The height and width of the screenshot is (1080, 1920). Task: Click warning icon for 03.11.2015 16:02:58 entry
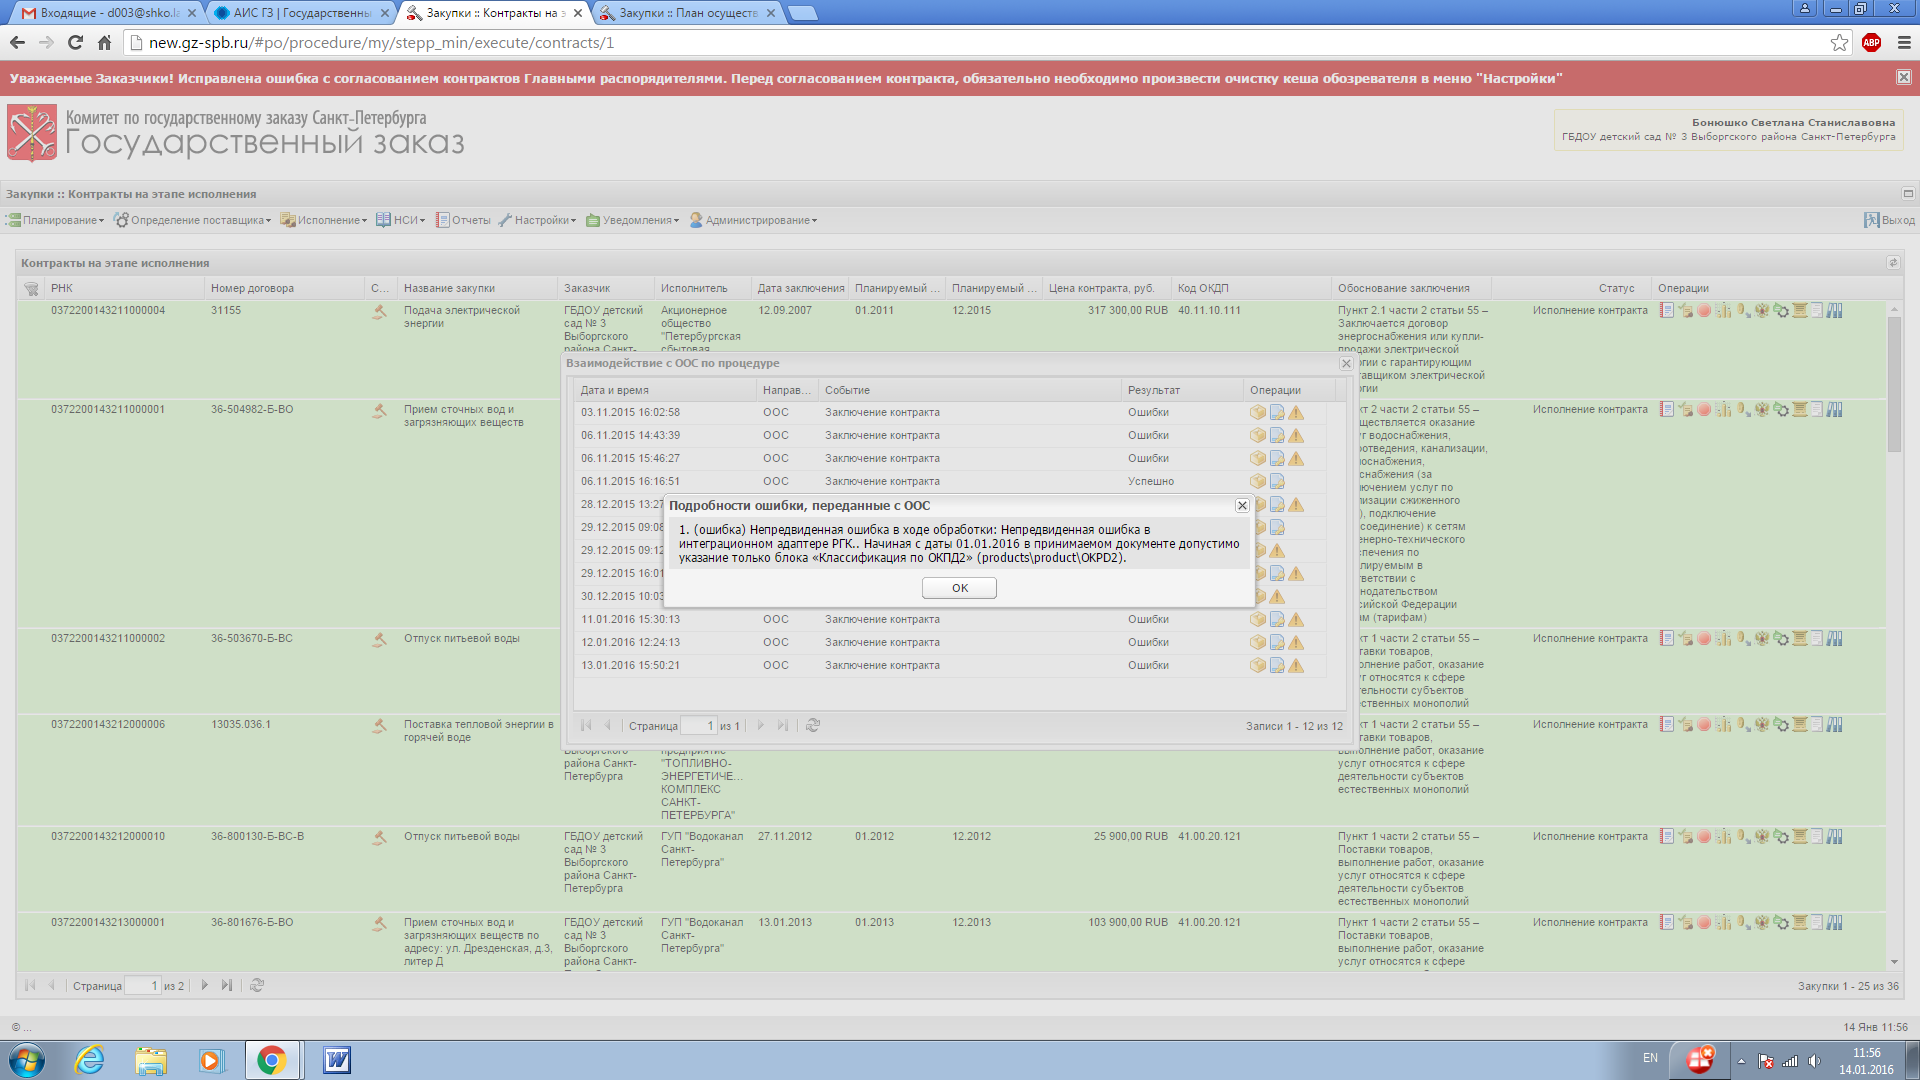click(x=1296, y=413)
